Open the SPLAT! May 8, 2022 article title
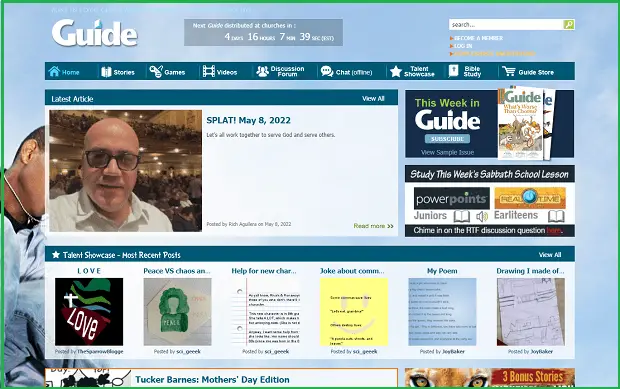Image resolution: width=620 pixels, height=389 pixels. 248,120
